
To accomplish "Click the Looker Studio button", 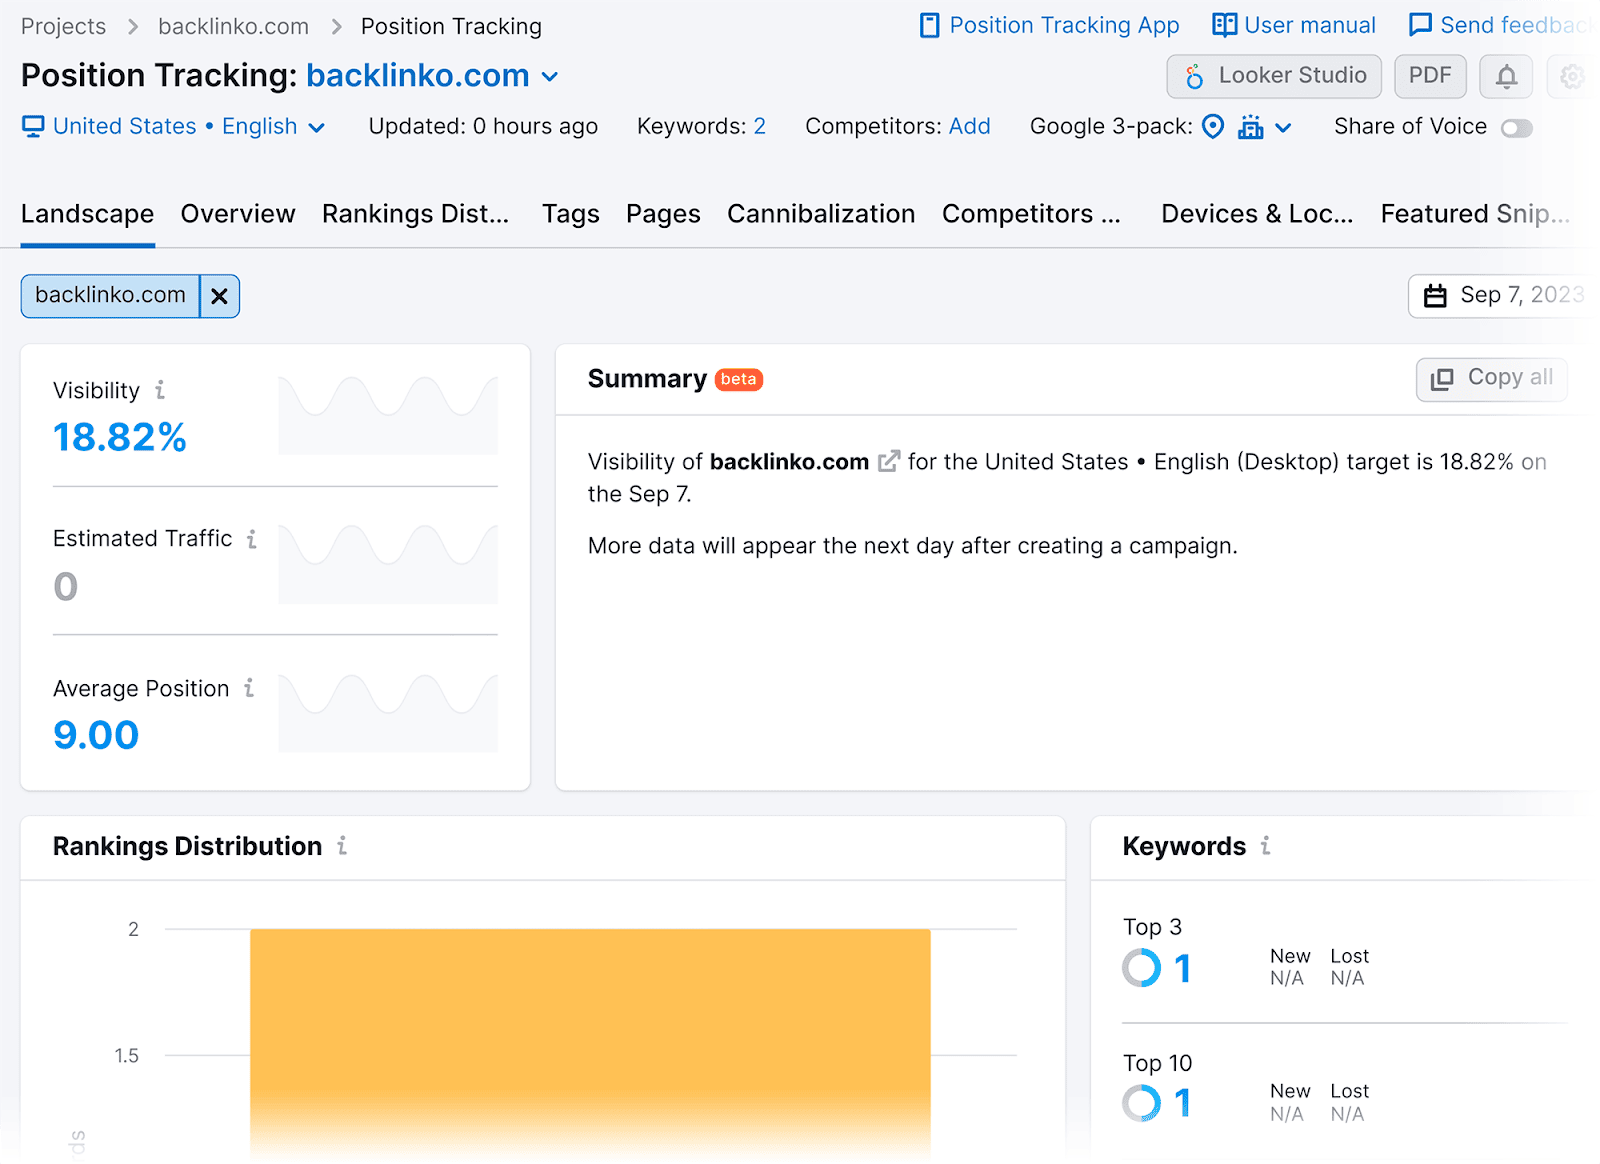I will pyautogui.click(x=1273, y=76).
